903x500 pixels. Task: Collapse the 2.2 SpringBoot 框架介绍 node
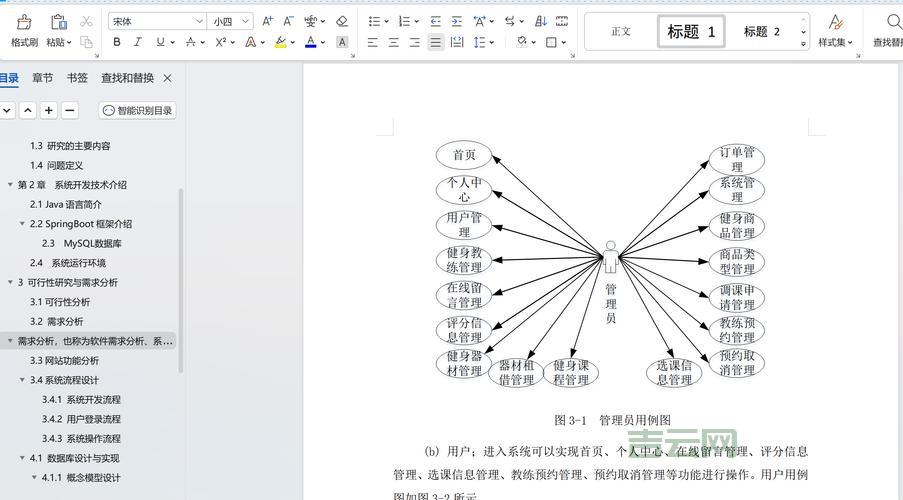tap(22, 224)
